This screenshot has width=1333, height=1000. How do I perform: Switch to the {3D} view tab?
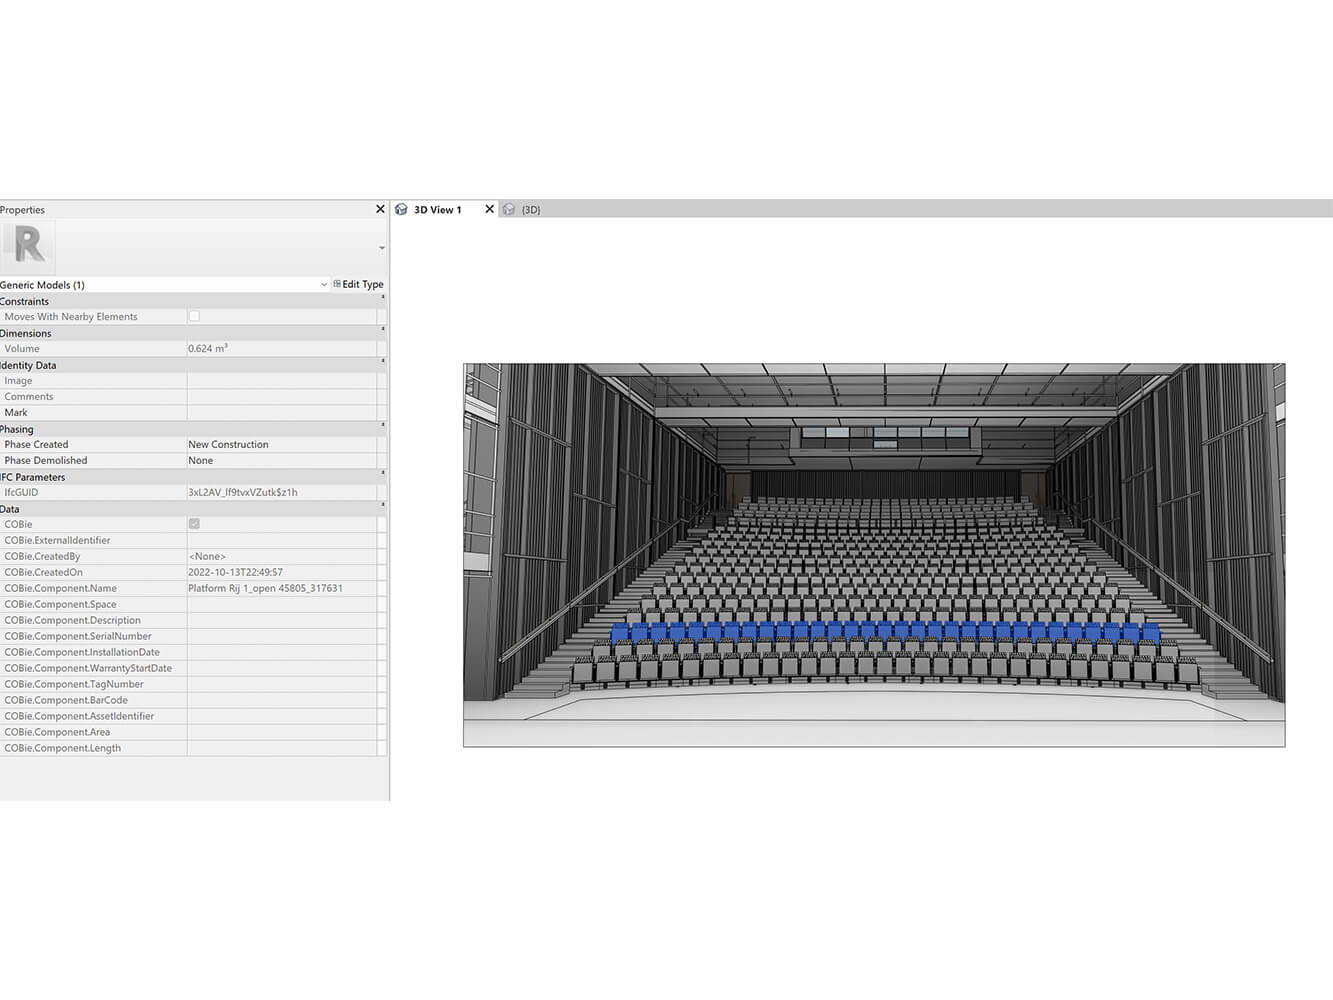[x=530, y=210]
